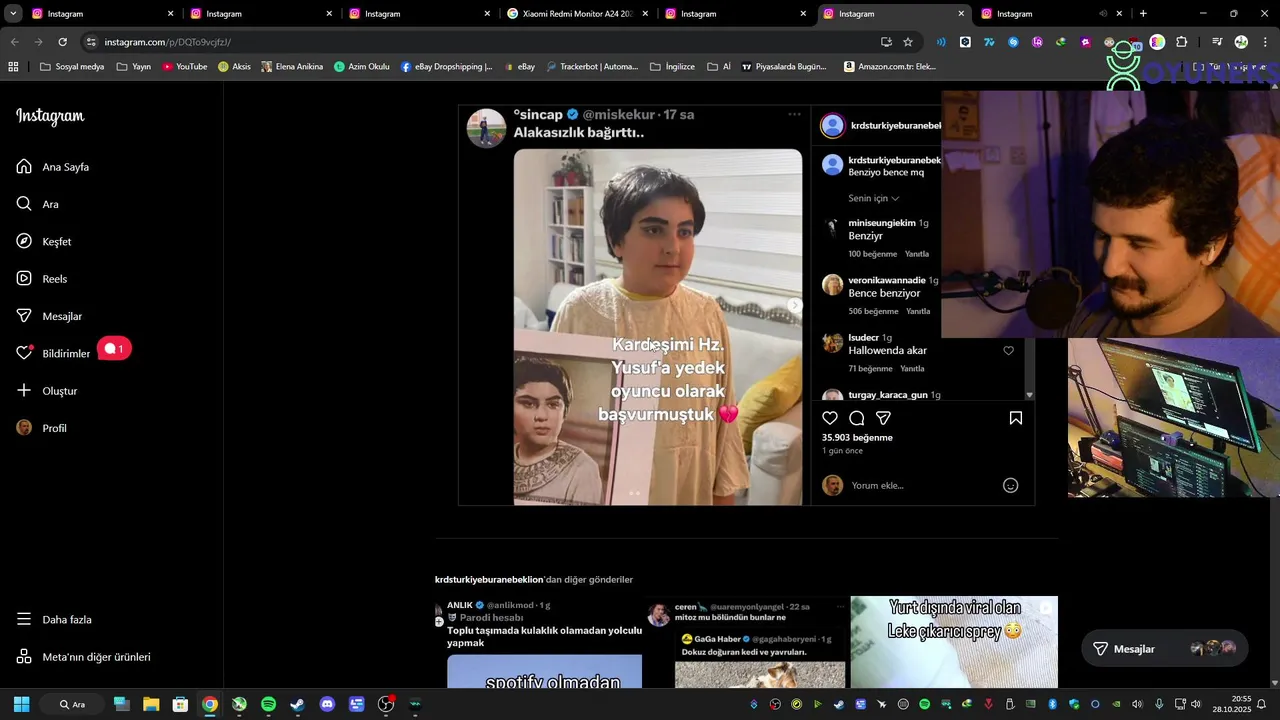This screenshot has height=720, width=1280.
Task: Reply to veronikawannadie's comment
Action: click(918, 311)
